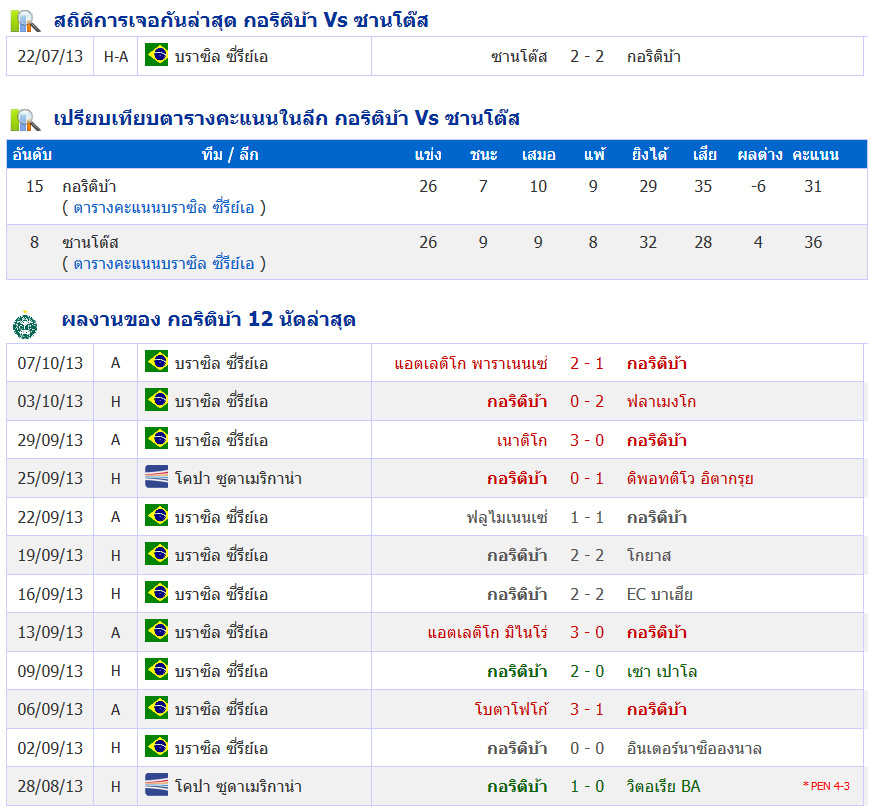Click Brazil flag in 02/09/13 row
This screenshot has width=869, height=812.
pos(156,747)
